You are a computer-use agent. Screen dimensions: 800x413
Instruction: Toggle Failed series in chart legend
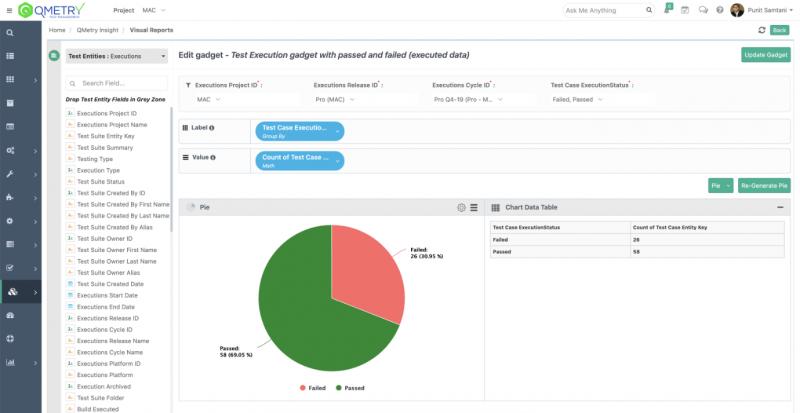pyautogui.click(x=310, y=387)
